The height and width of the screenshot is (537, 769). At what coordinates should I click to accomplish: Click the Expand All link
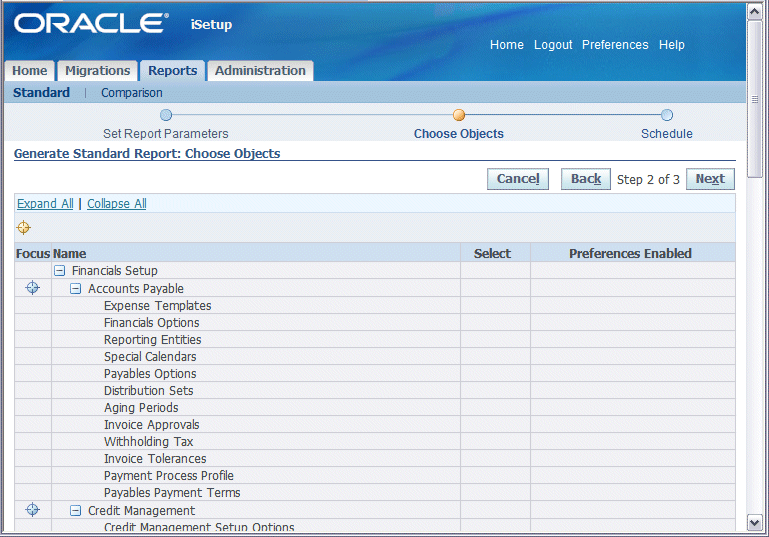(x=45, y=204)
